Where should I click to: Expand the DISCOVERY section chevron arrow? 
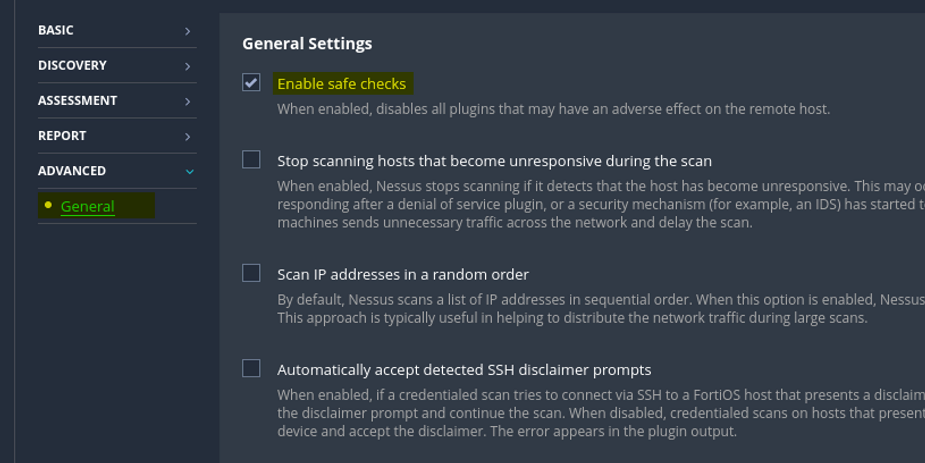(188, 66)
